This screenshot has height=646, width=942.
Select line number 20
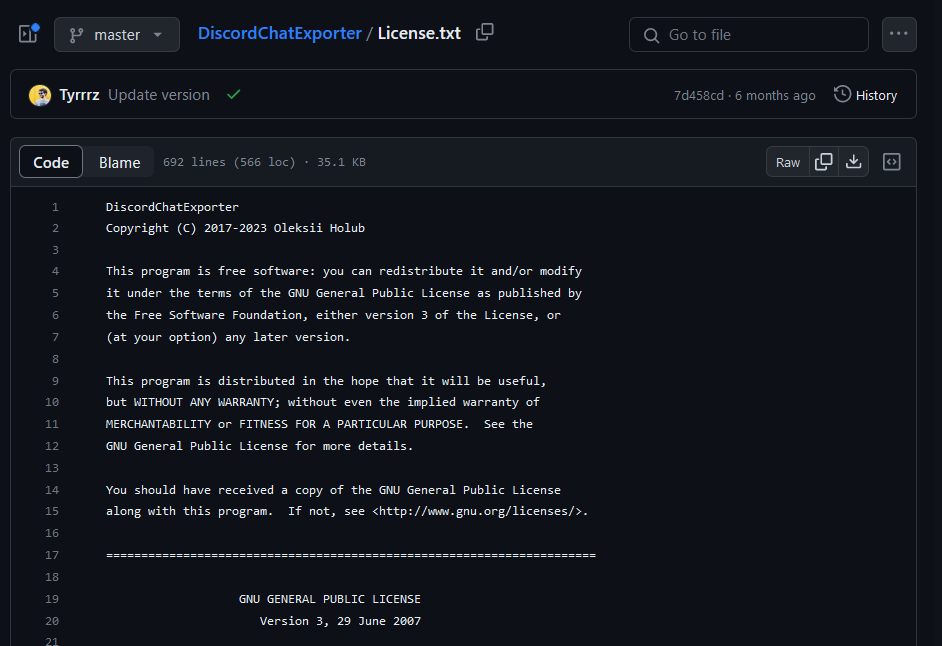[x=52, y=621]
